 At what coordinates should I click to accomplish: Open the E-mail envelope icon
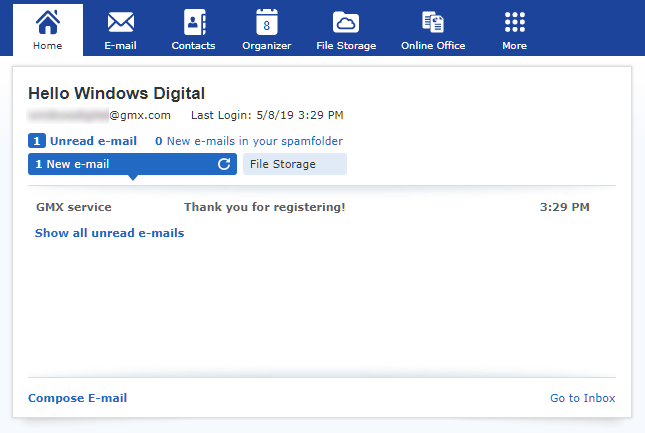click(x=121, y=22)
